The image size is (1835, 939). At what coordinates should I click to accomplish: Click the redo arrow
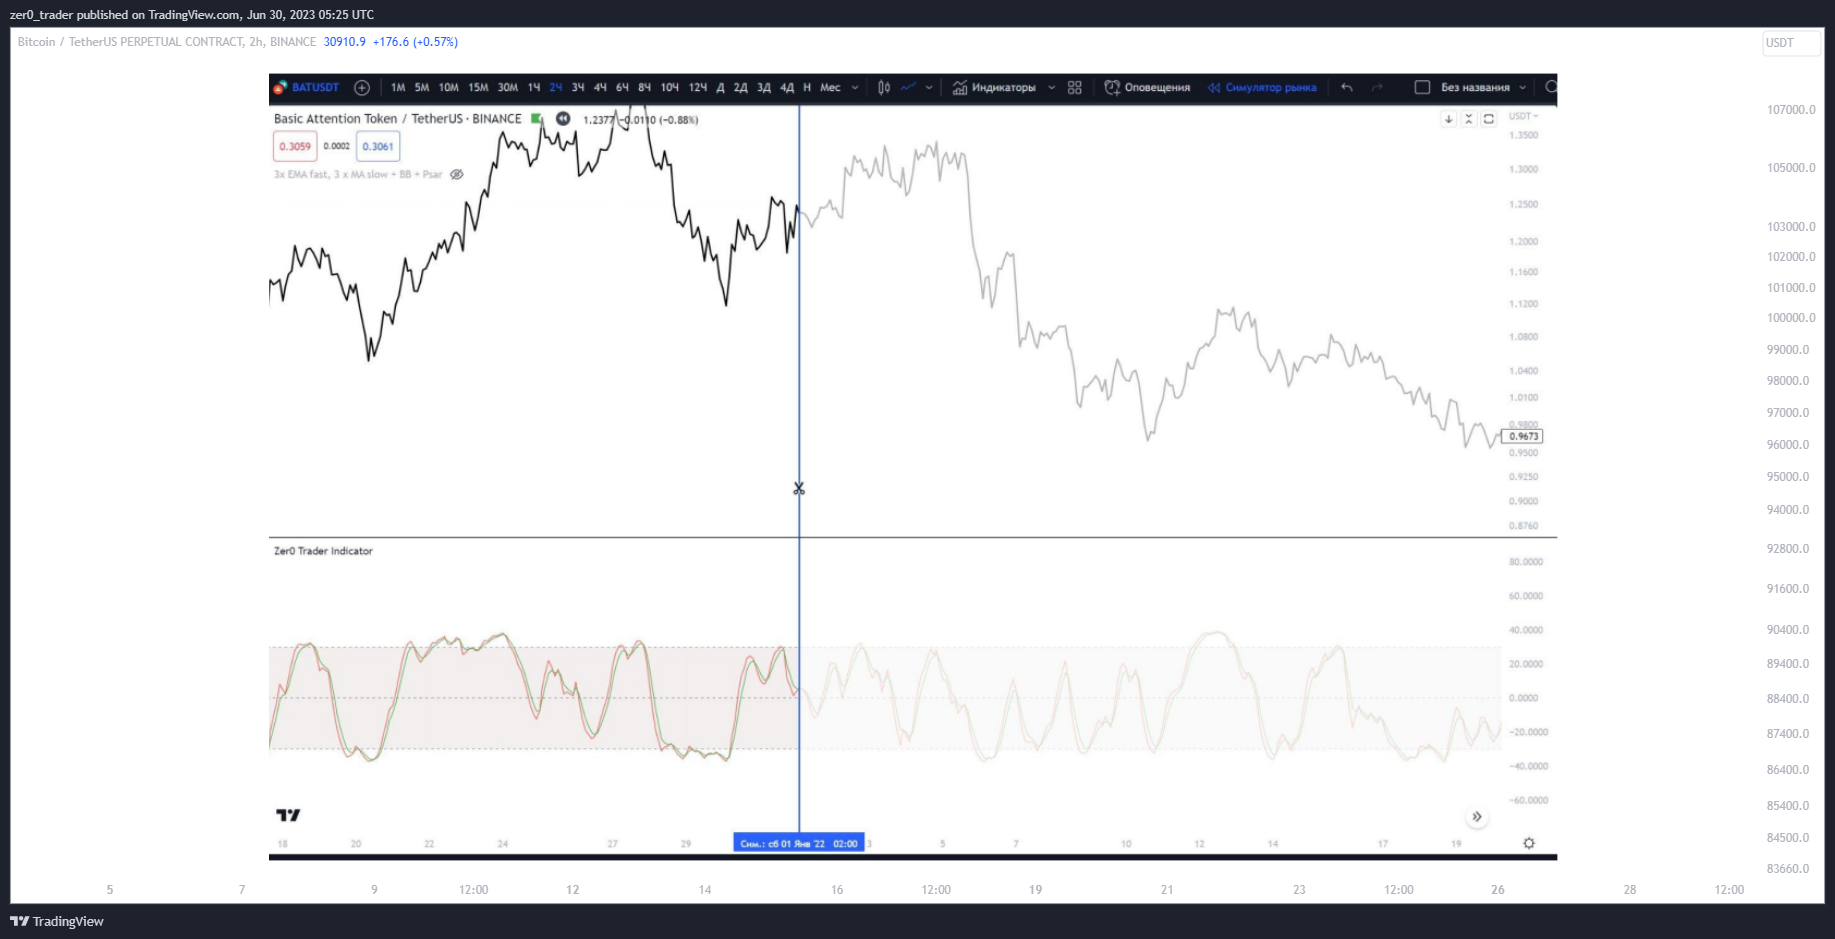[1377, 88]
